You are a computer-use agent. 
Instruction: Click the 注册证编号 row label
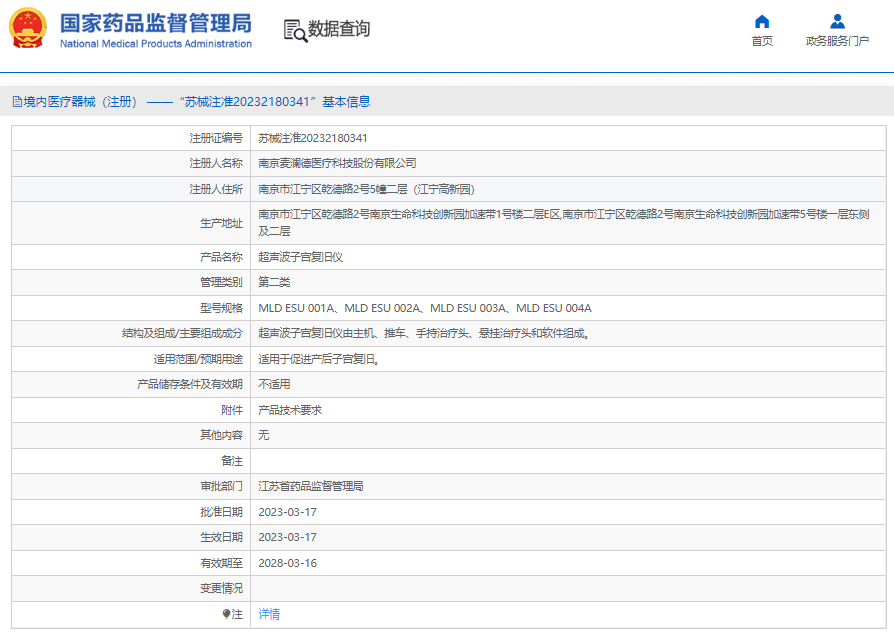[216, 138]
